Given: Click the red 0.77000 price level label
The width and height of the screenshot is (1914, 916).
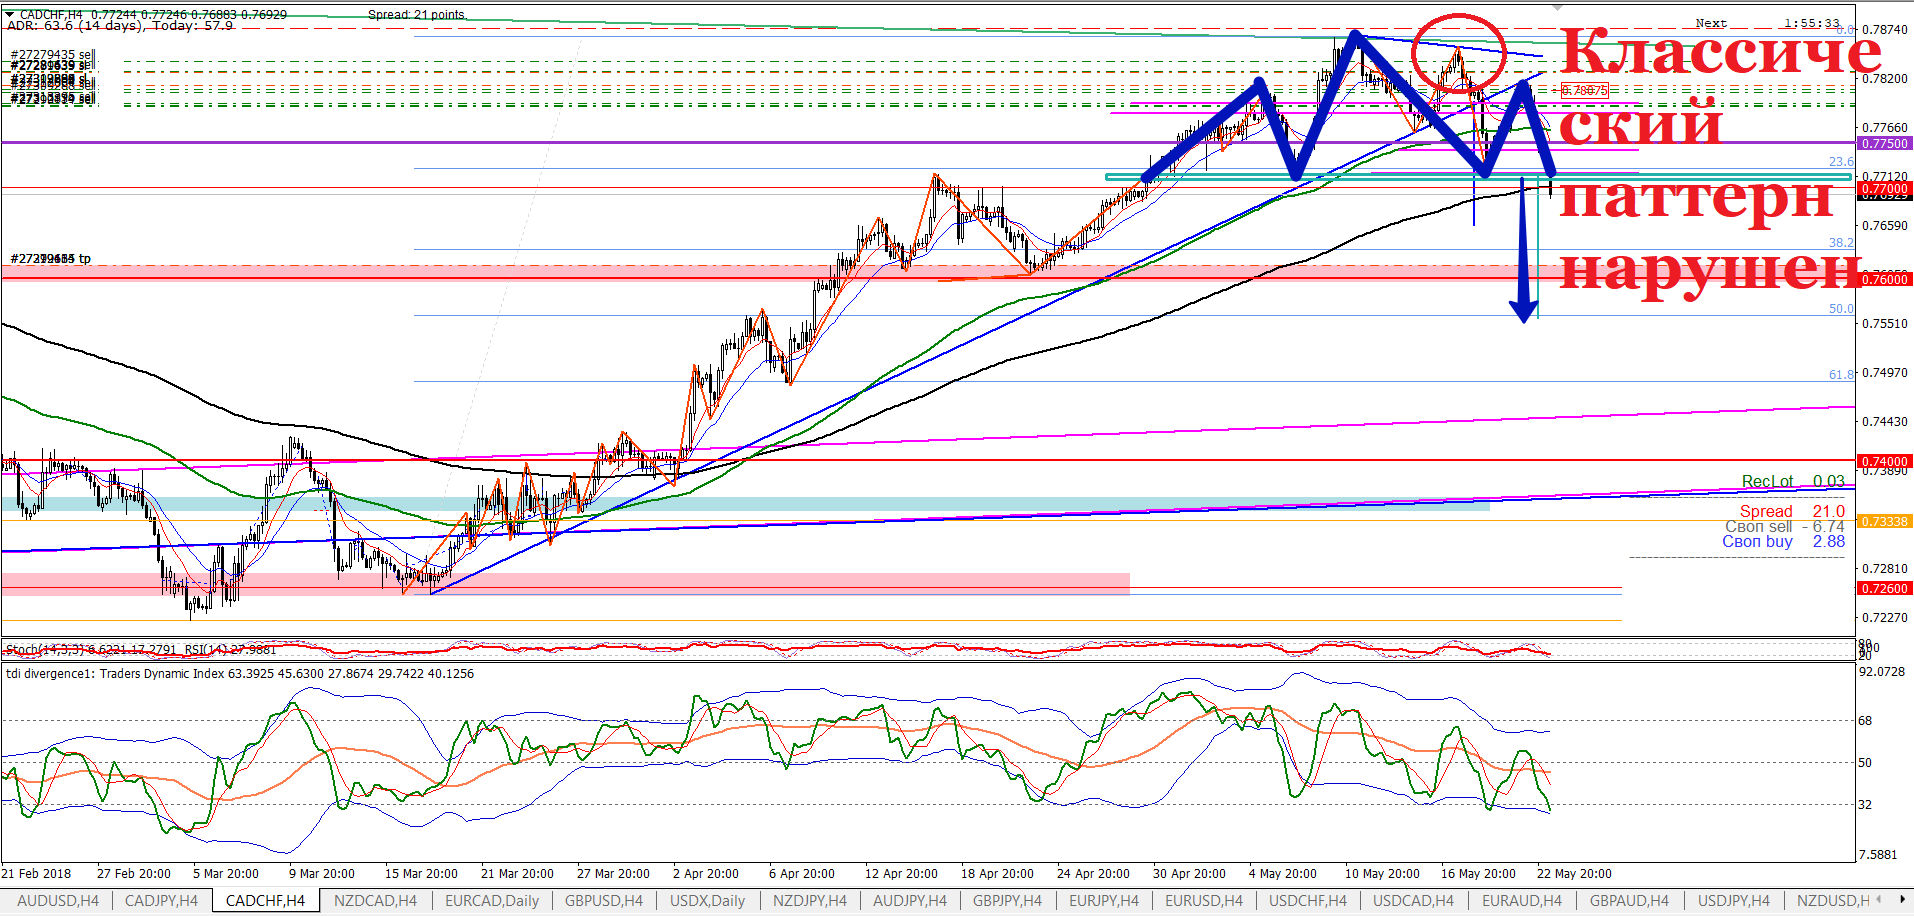Looking at the screenshot, I should [1884, 189].
